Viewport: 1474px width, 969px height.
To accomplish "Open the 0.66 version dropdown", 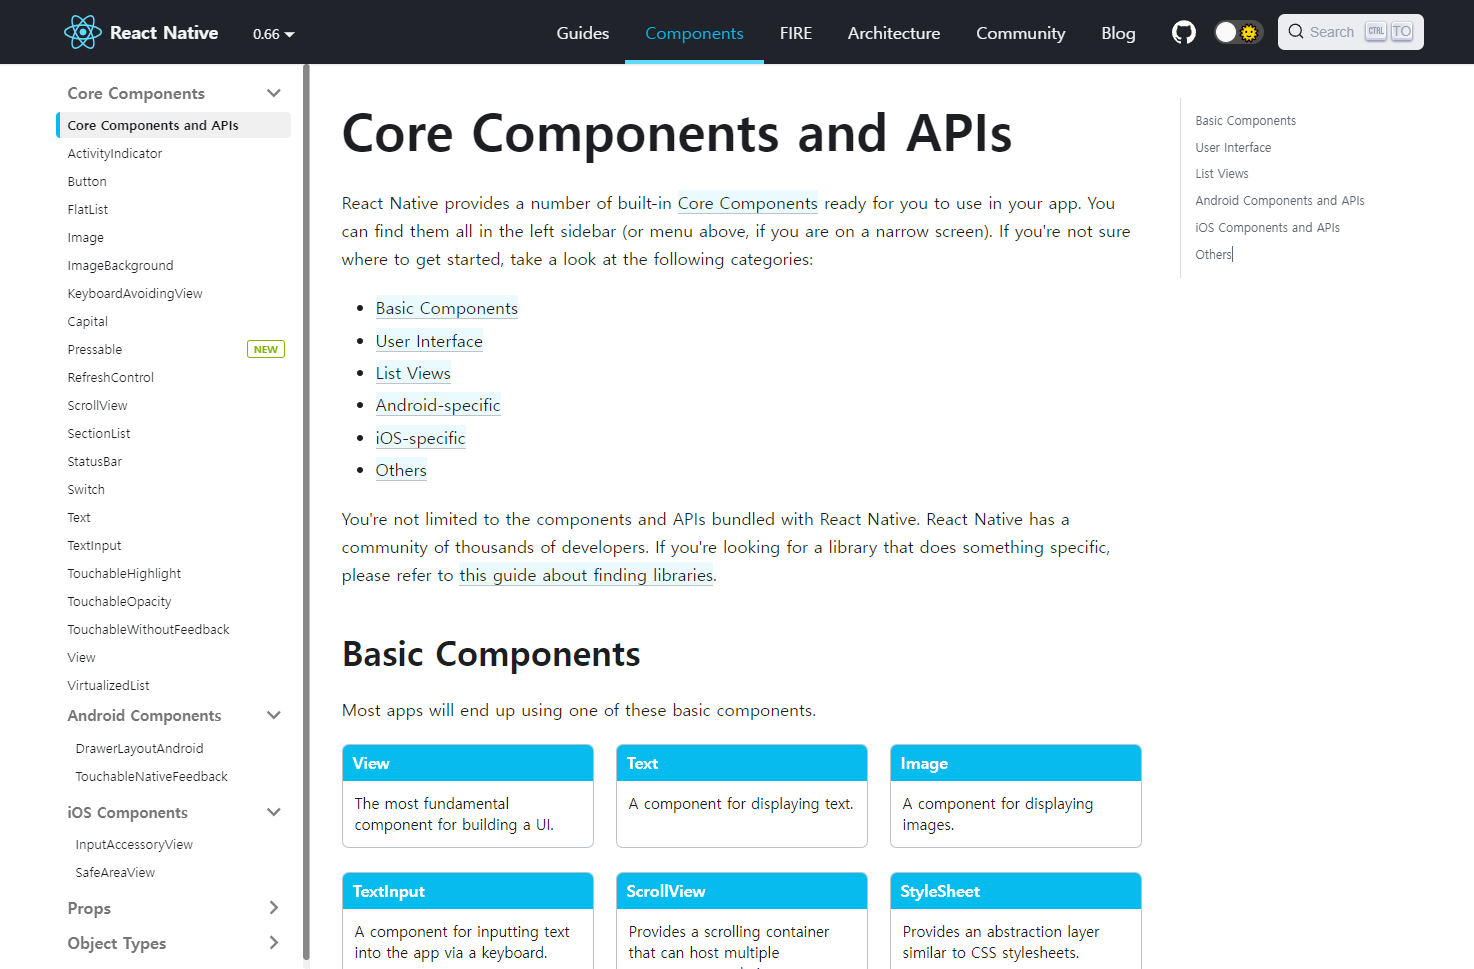I will 273,34.
